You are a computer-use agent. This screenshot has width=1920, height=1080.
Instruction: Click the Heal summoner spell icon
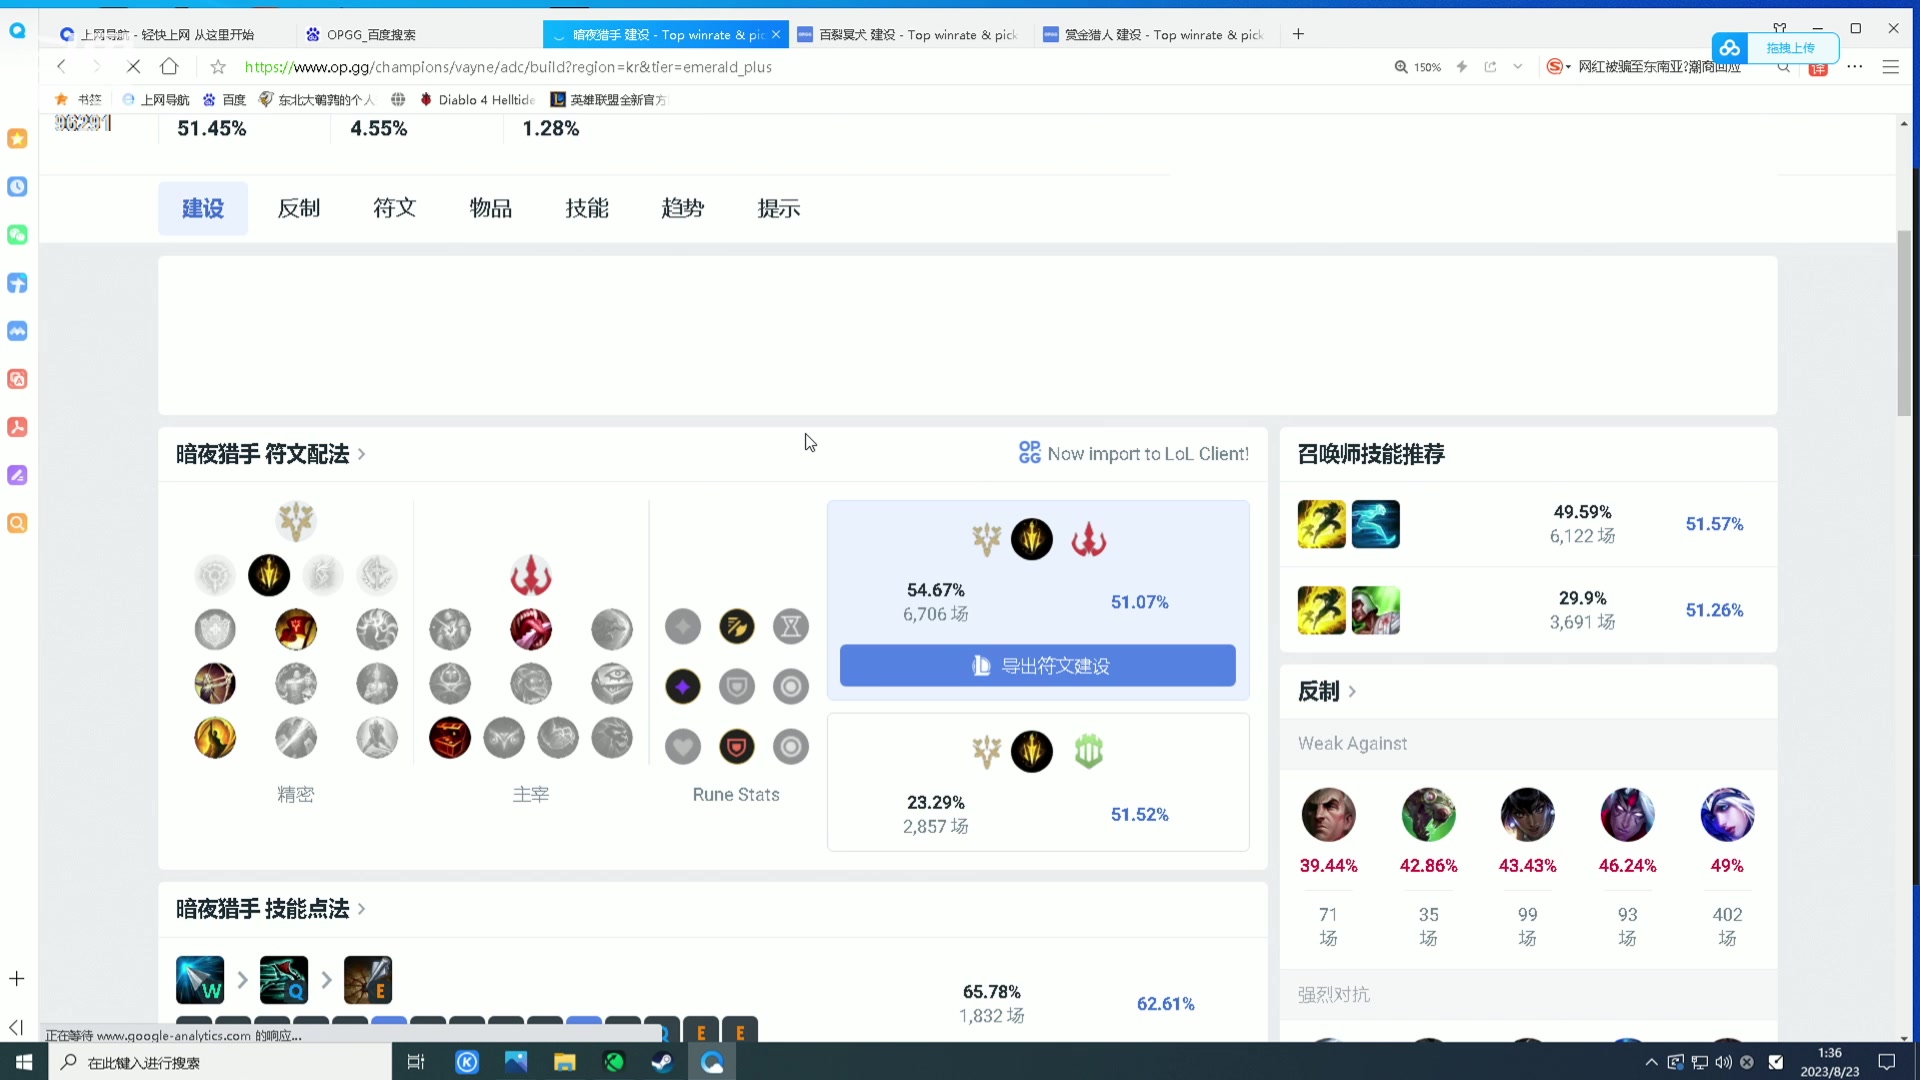coord(1375,610)
